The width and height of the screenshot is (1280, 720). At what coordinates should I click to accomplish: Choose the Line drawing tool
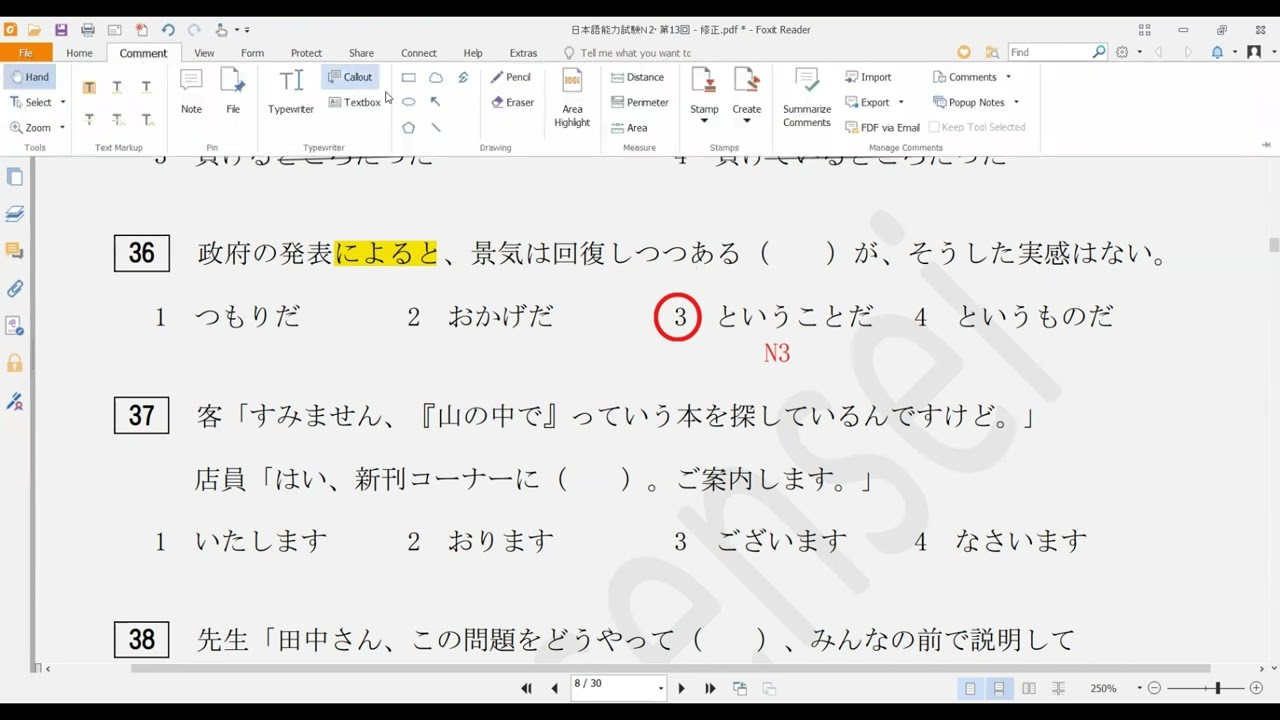coord(436,128)
